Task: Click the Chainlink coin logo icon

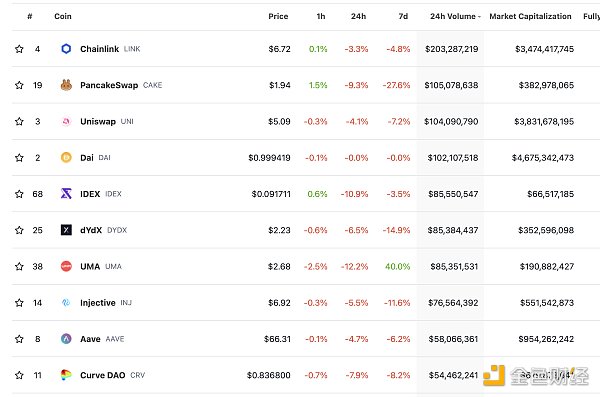Action: coord(66,49)
